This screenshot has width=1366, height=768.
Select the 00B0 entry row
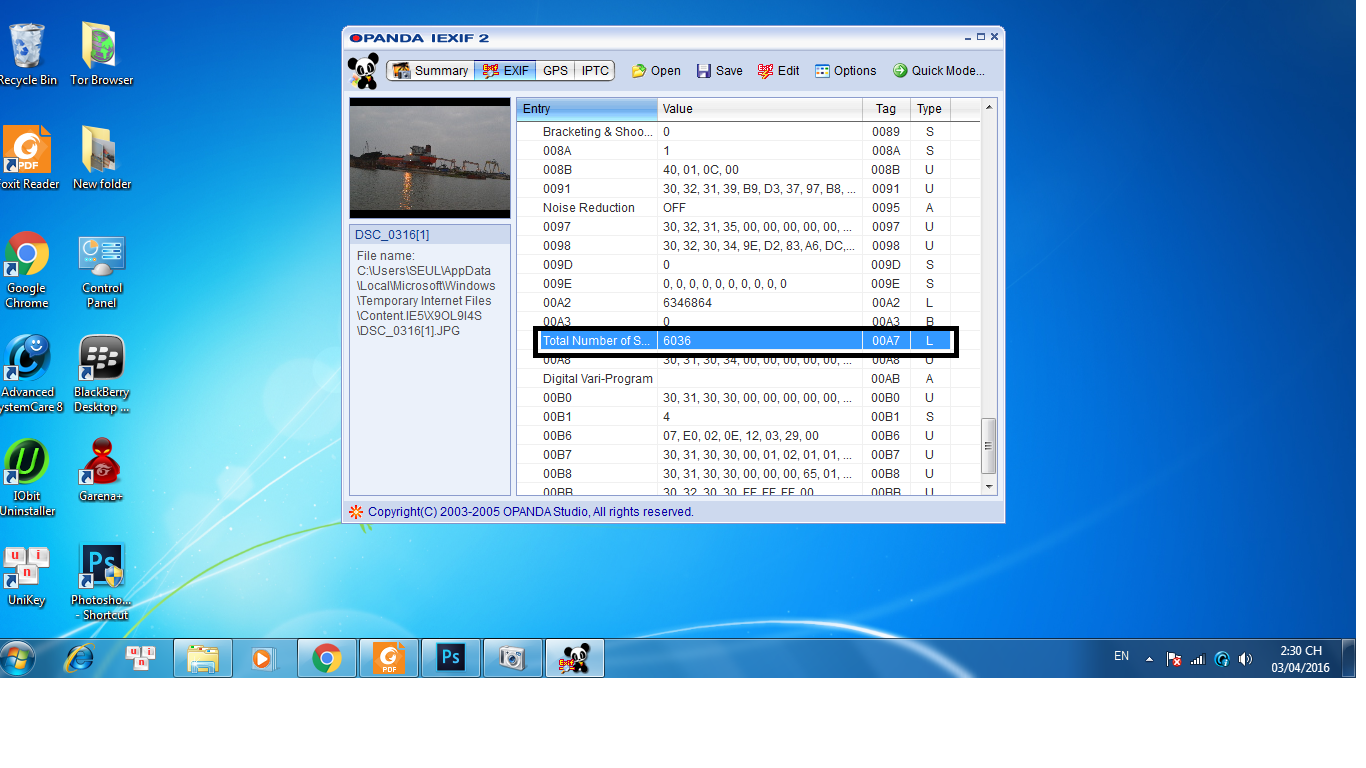point(748,398)
